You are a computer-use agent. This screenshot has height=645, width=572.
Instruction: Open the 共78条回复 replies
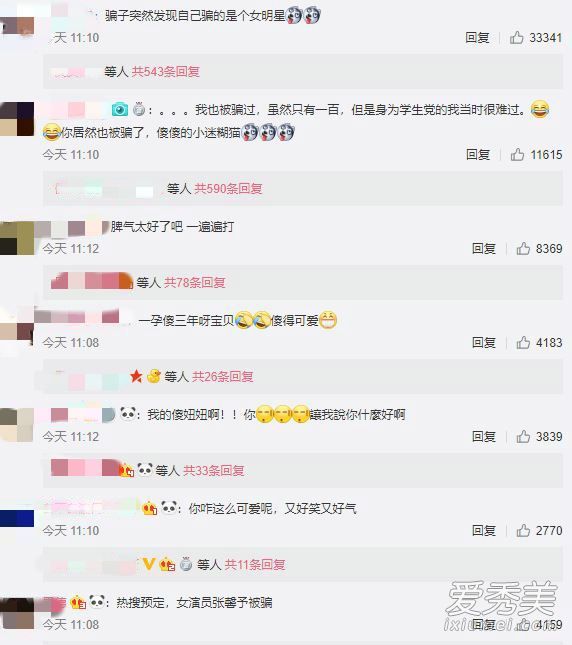click(195, 282)
